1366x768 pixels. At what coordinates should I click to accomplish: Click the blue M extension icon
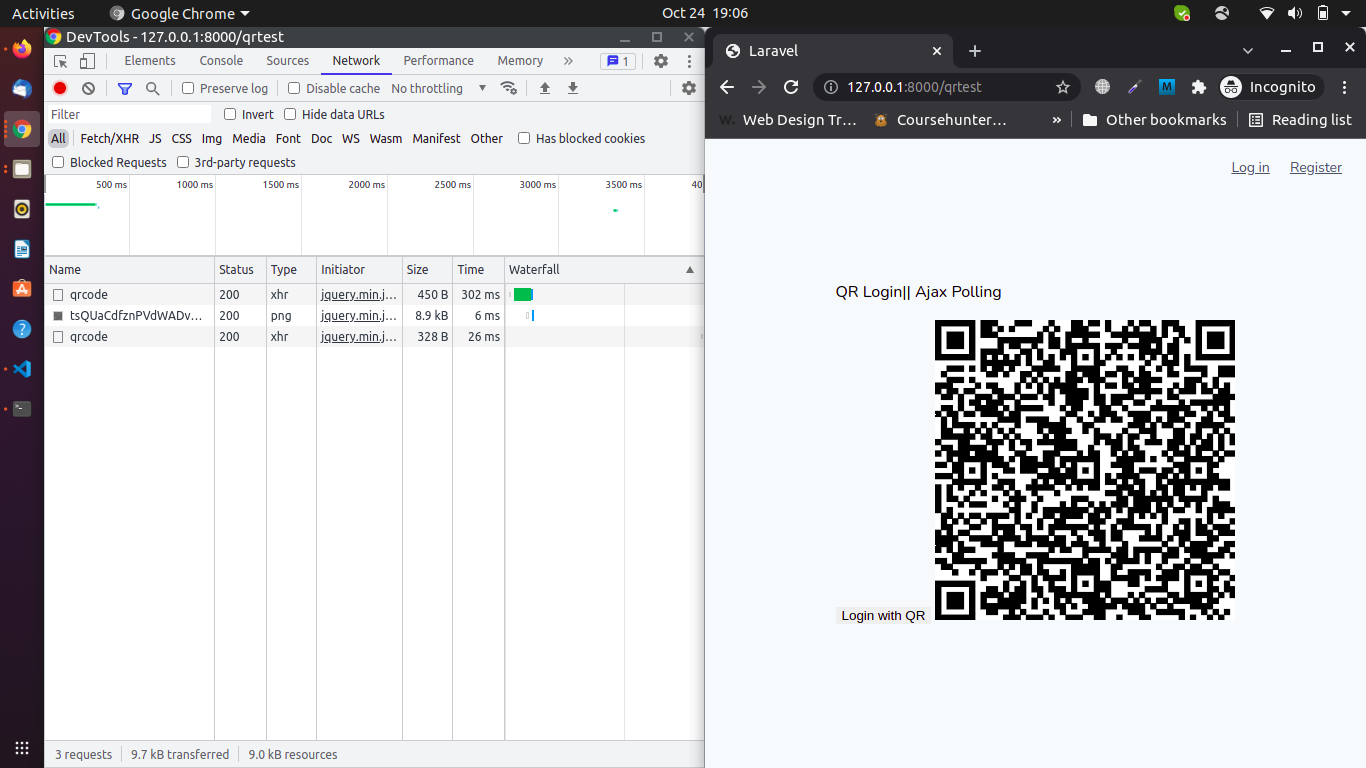point(1166,87)
